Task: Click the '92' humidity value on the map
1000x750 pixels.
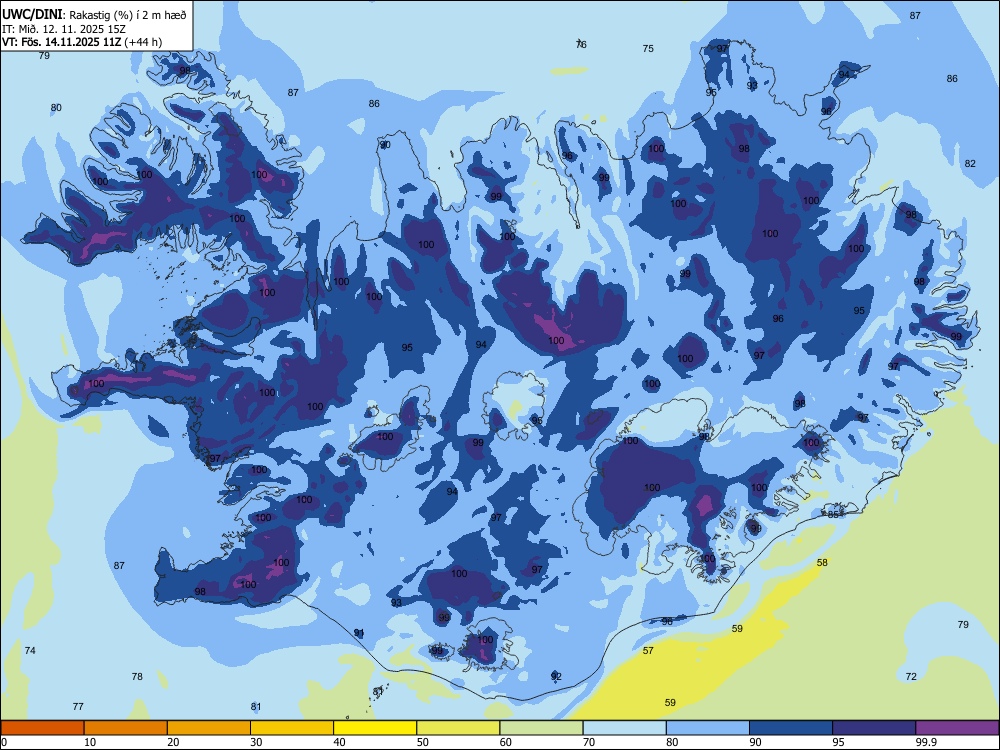Action: pyautogui.click(x=556, y=676)
